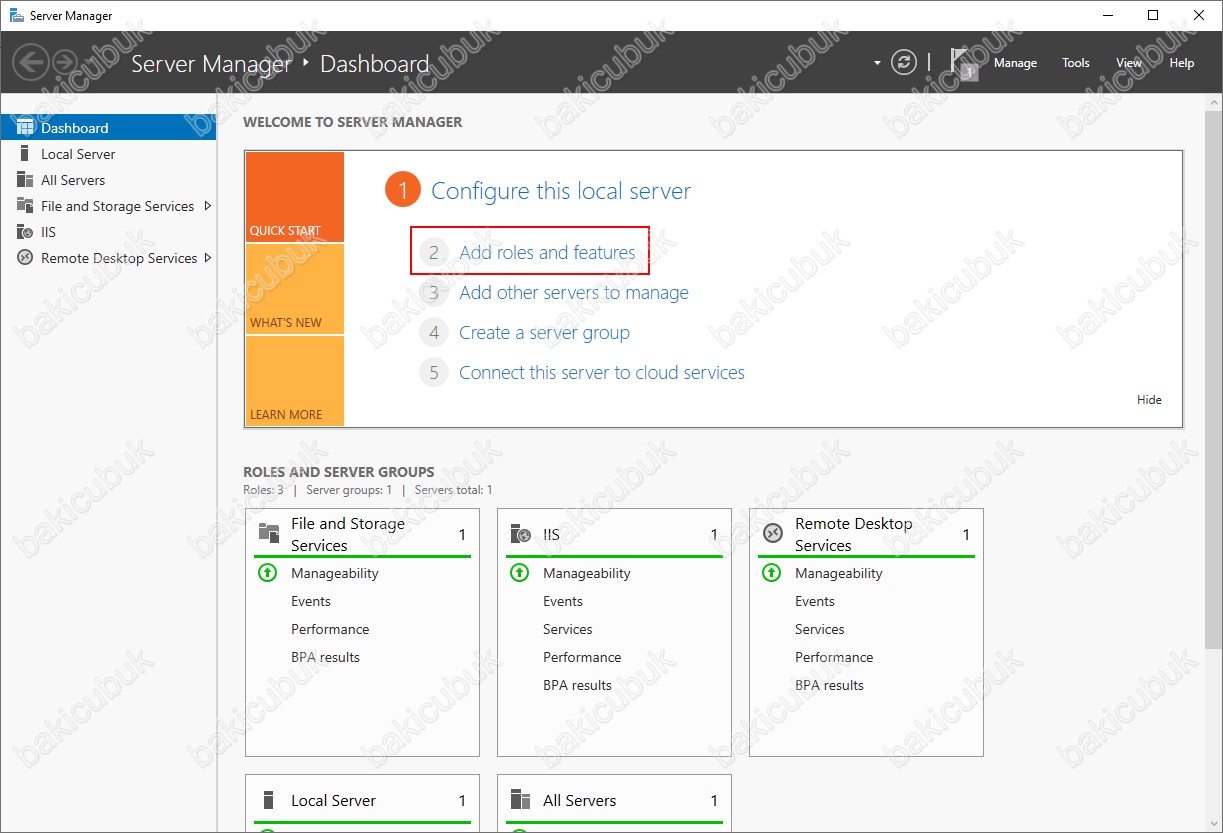The height and width of the screenshot is (833, 1223).
Task: Click the All Servers sidebar icon
Action: pyautogui.click(x=25, y=180)
